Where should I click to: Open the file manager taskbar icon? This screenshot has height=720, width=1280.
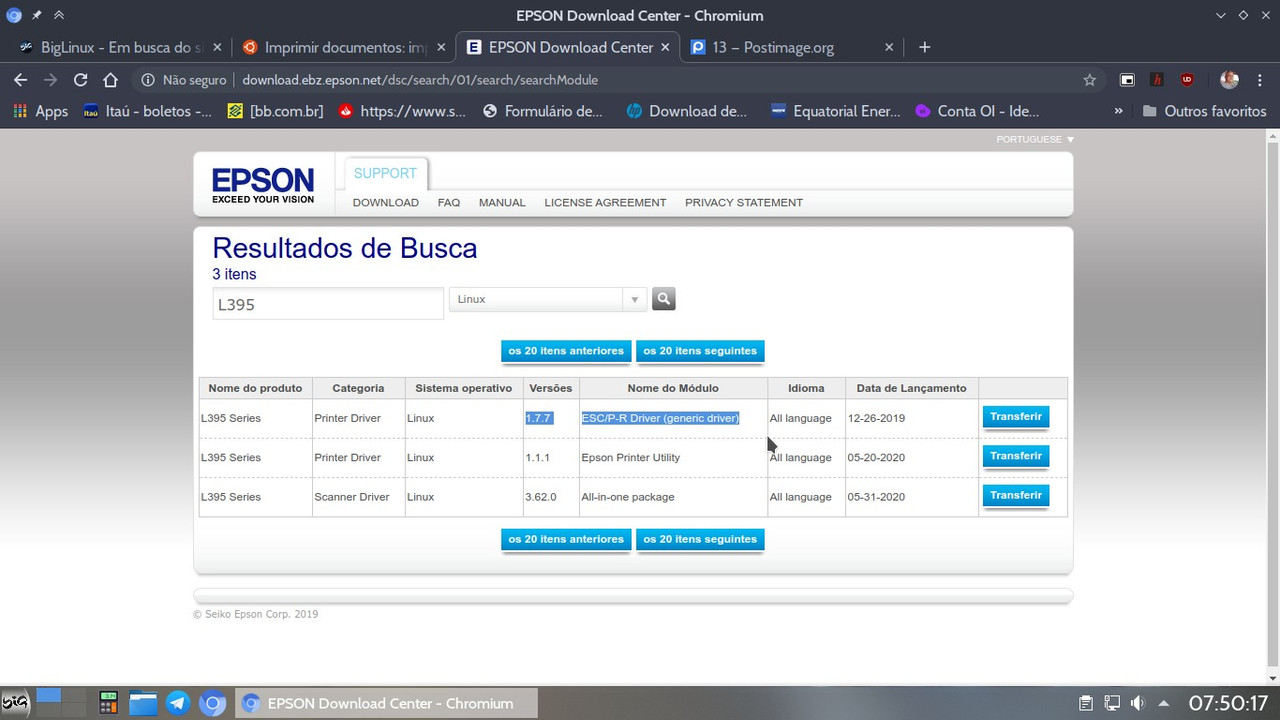(144, 703)
